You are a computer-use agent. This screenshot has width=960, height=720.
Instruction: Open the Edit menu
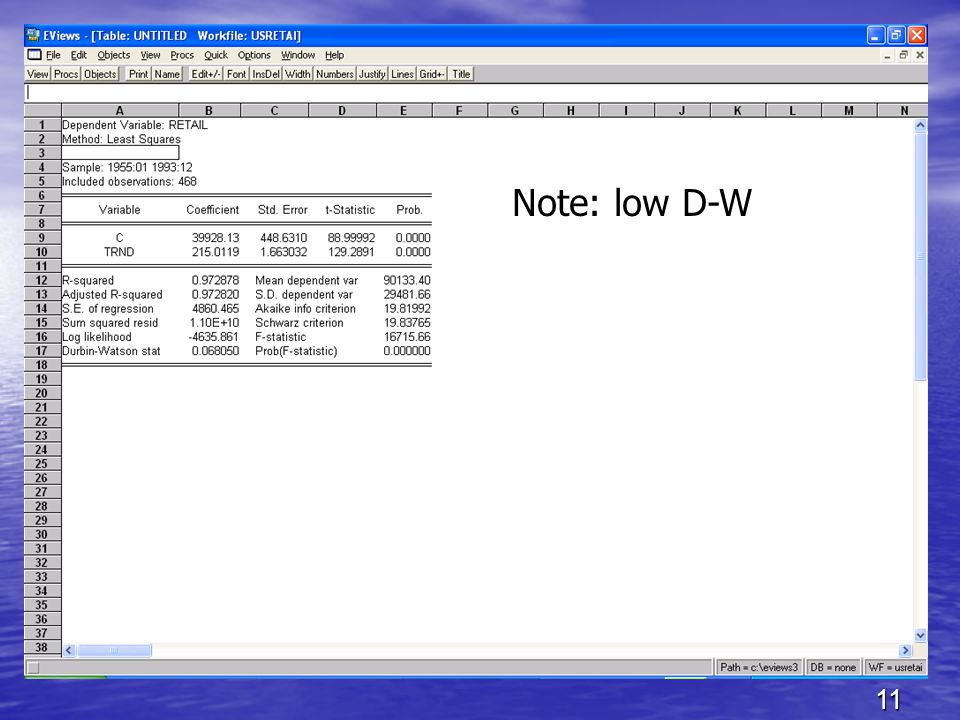click(x=78, y=55)
